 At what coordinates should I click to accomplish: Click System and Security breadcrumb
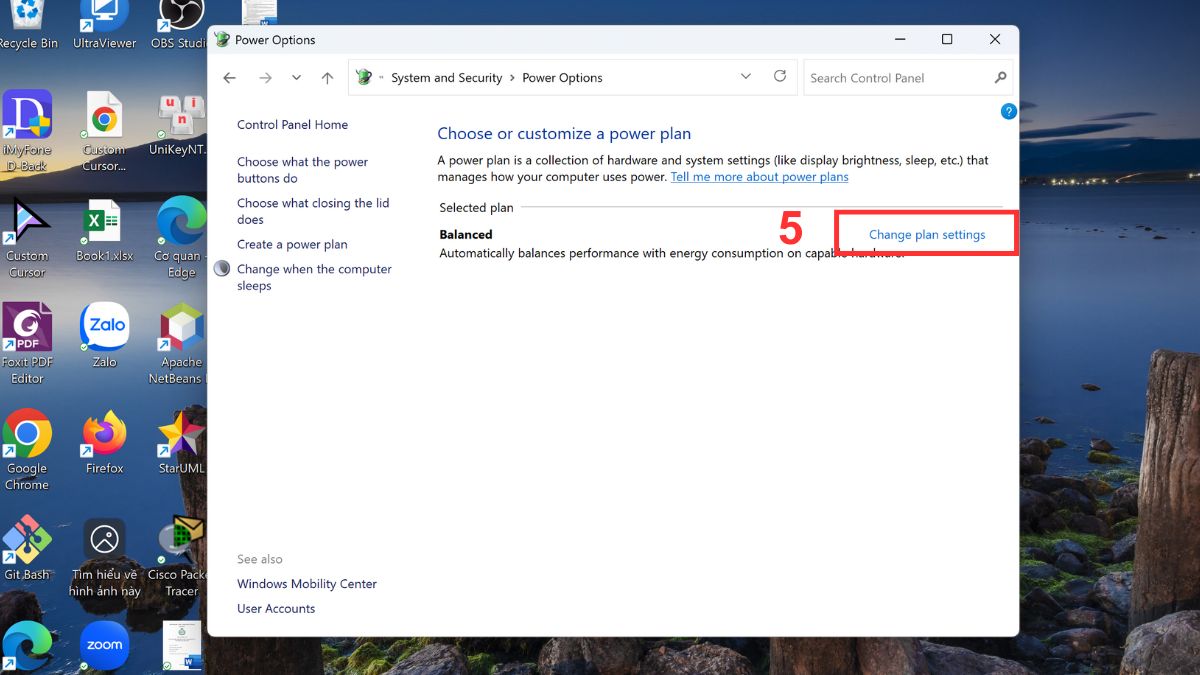click(x=446, y=78)
